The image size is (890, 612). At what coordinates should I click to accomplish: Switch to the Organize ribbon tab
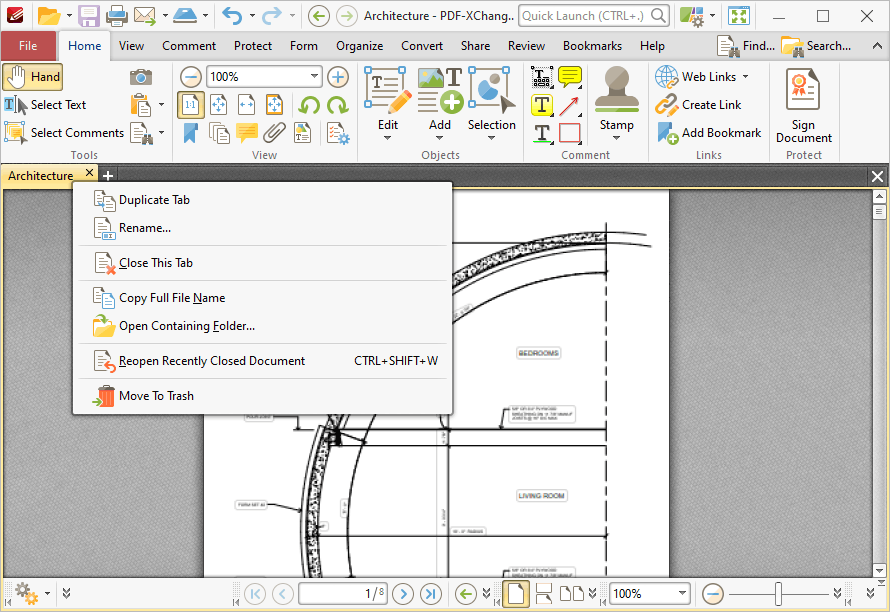[359, 46]
